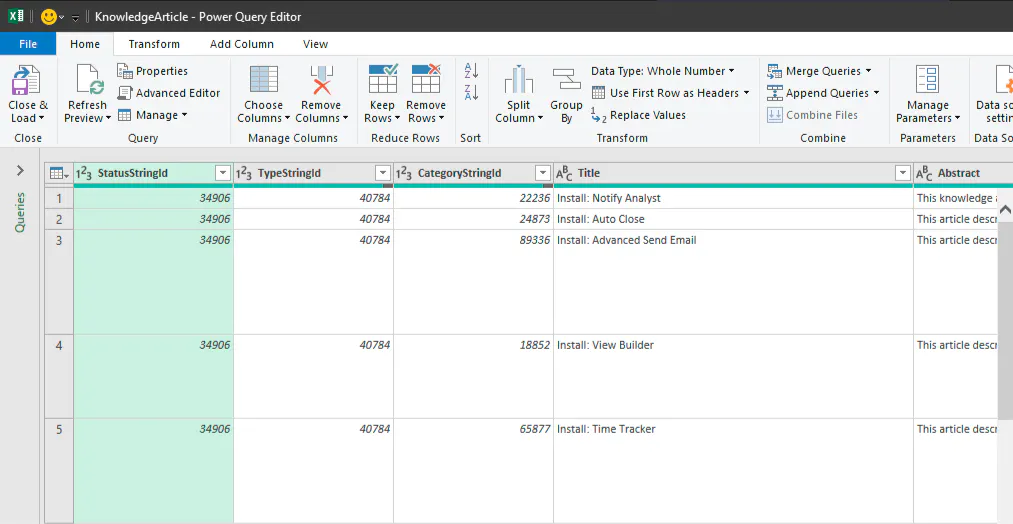Screen dimensions: 1013x524
Task: Expand the Data Type: Whole Number dropdown
Action: pyautogui.click(x=731, y=71)
